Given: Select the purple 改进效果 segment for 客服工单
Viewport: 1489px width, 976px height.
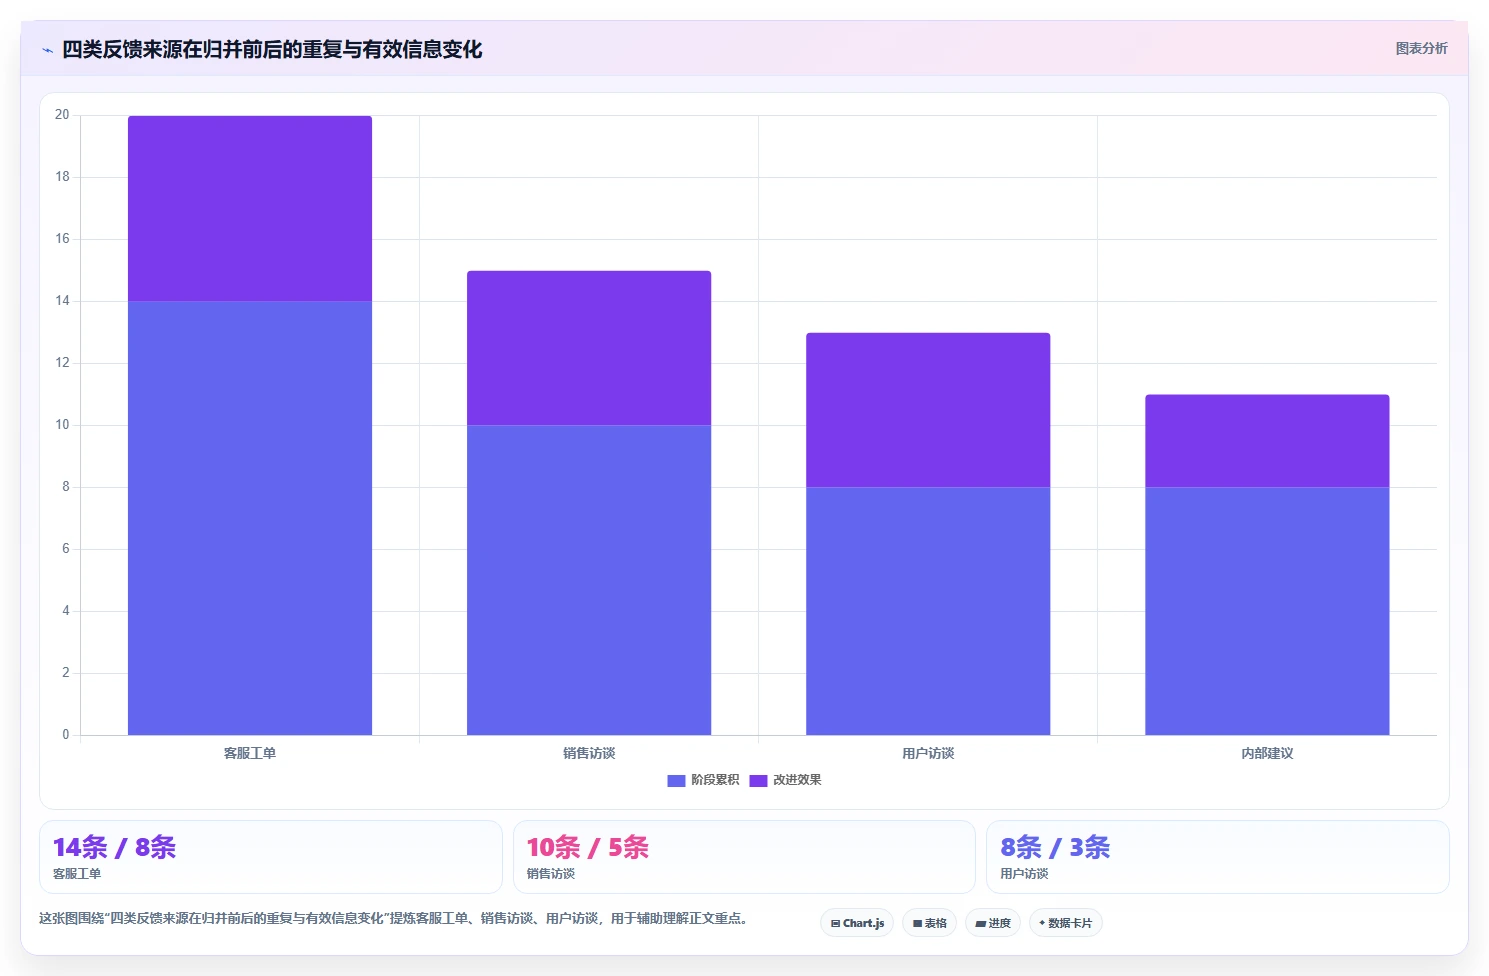Looking at the screenshot, I should (250, 208).
